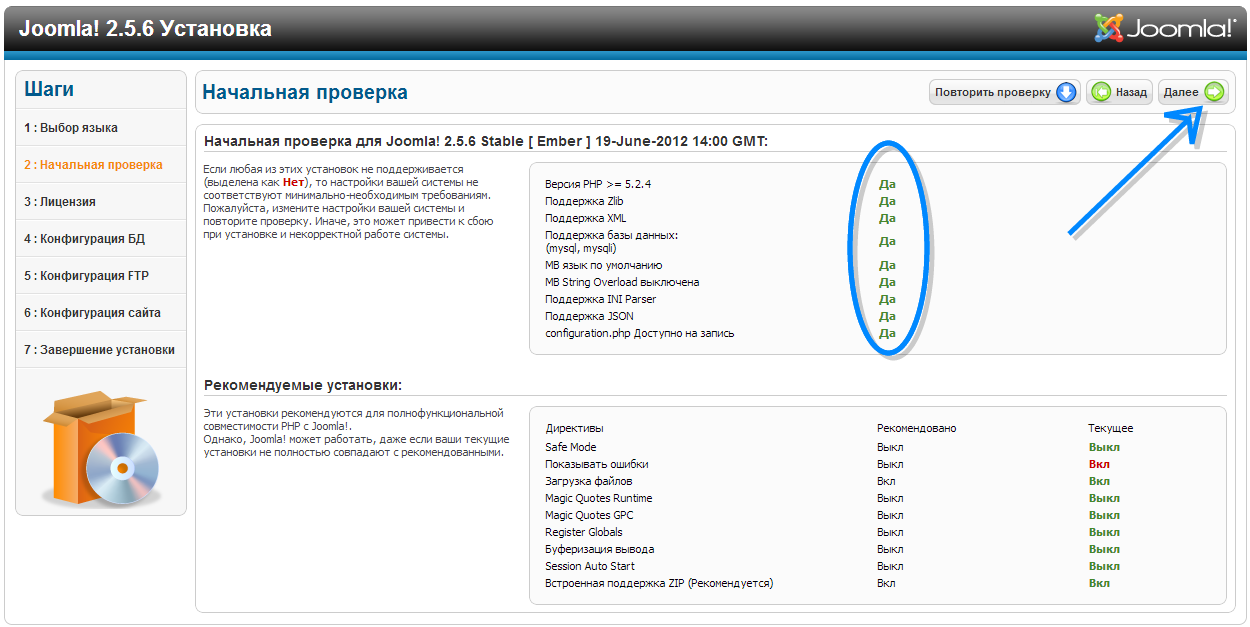Click the green right-arrow icon beside Далее
The height and width of the screenshot is (627, 1250).
[1214, 93]
